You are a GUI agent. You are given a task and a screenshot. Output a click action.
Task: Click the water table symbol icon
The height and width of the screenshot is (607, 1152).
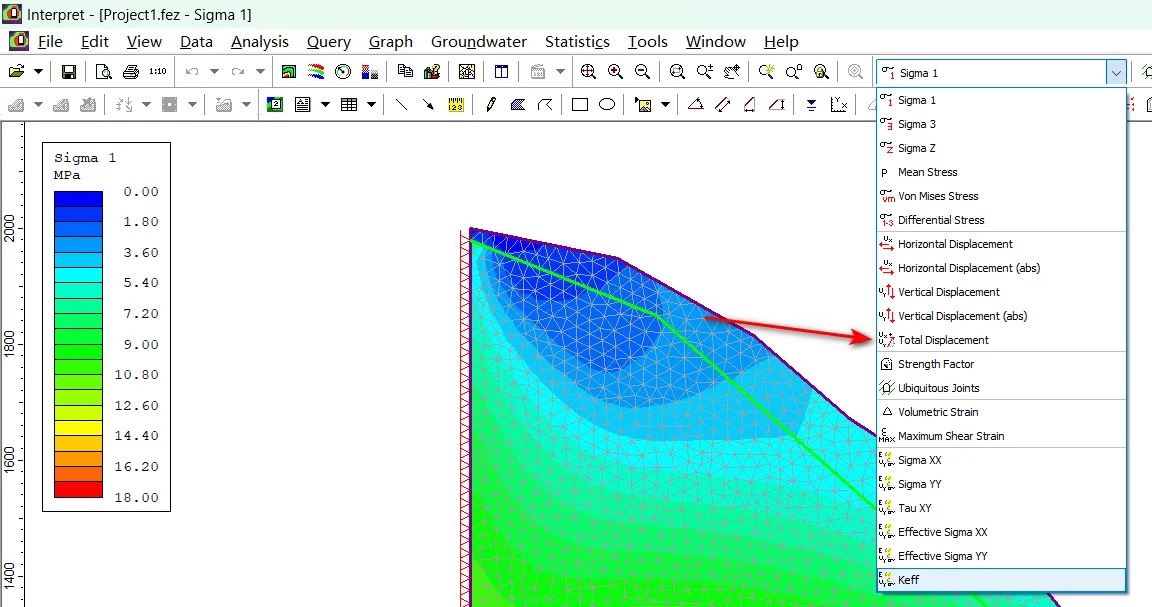[x=811, y=105]
